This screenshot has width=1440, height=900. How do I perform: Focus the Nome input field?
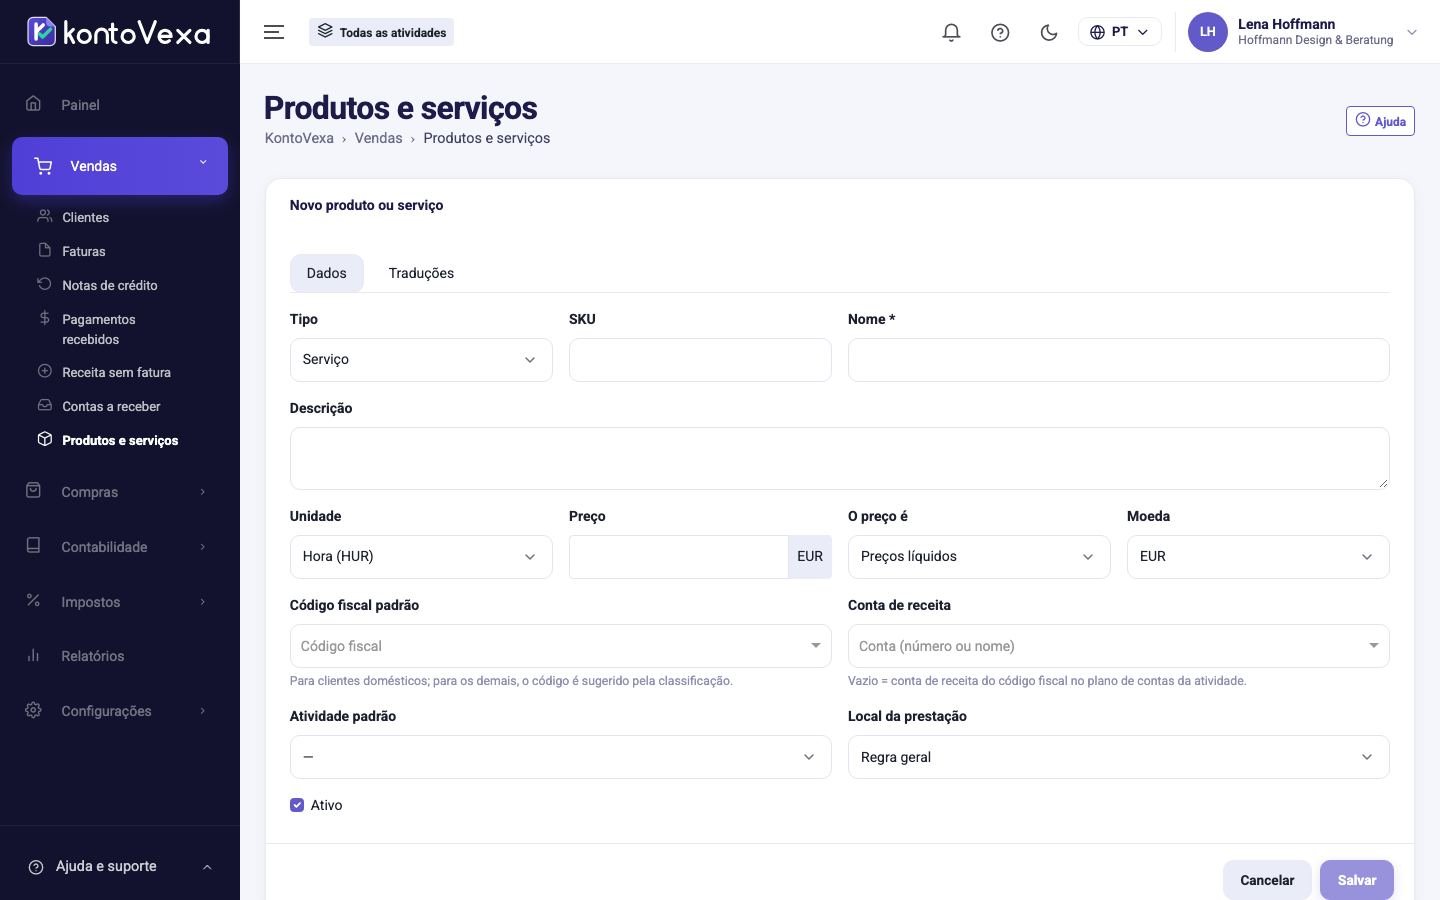click(1118, 360)
